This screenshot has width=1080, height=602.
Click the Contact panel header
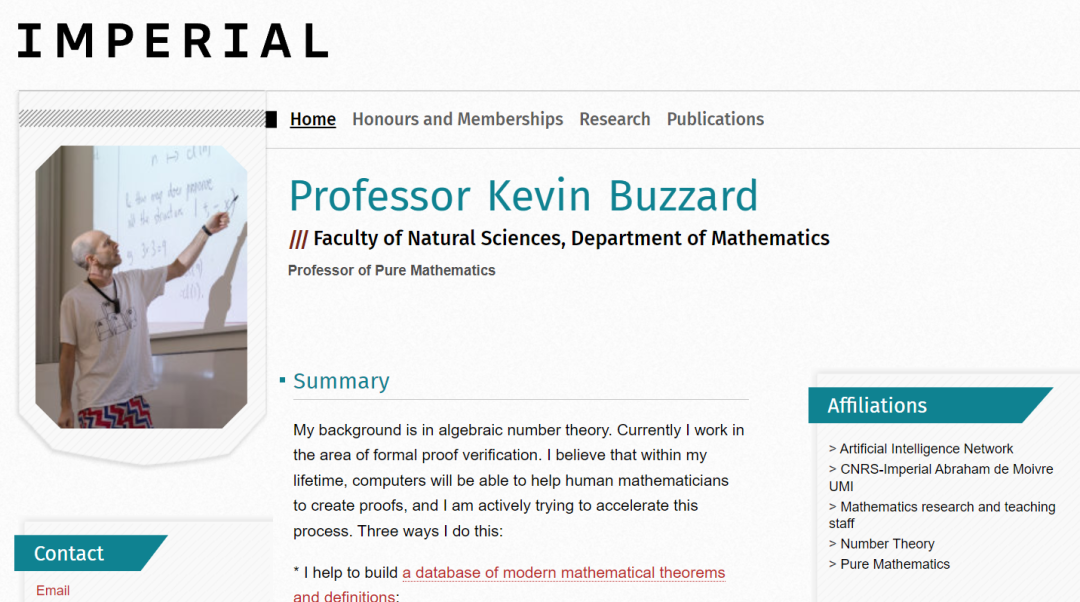(x=90, y=553)
